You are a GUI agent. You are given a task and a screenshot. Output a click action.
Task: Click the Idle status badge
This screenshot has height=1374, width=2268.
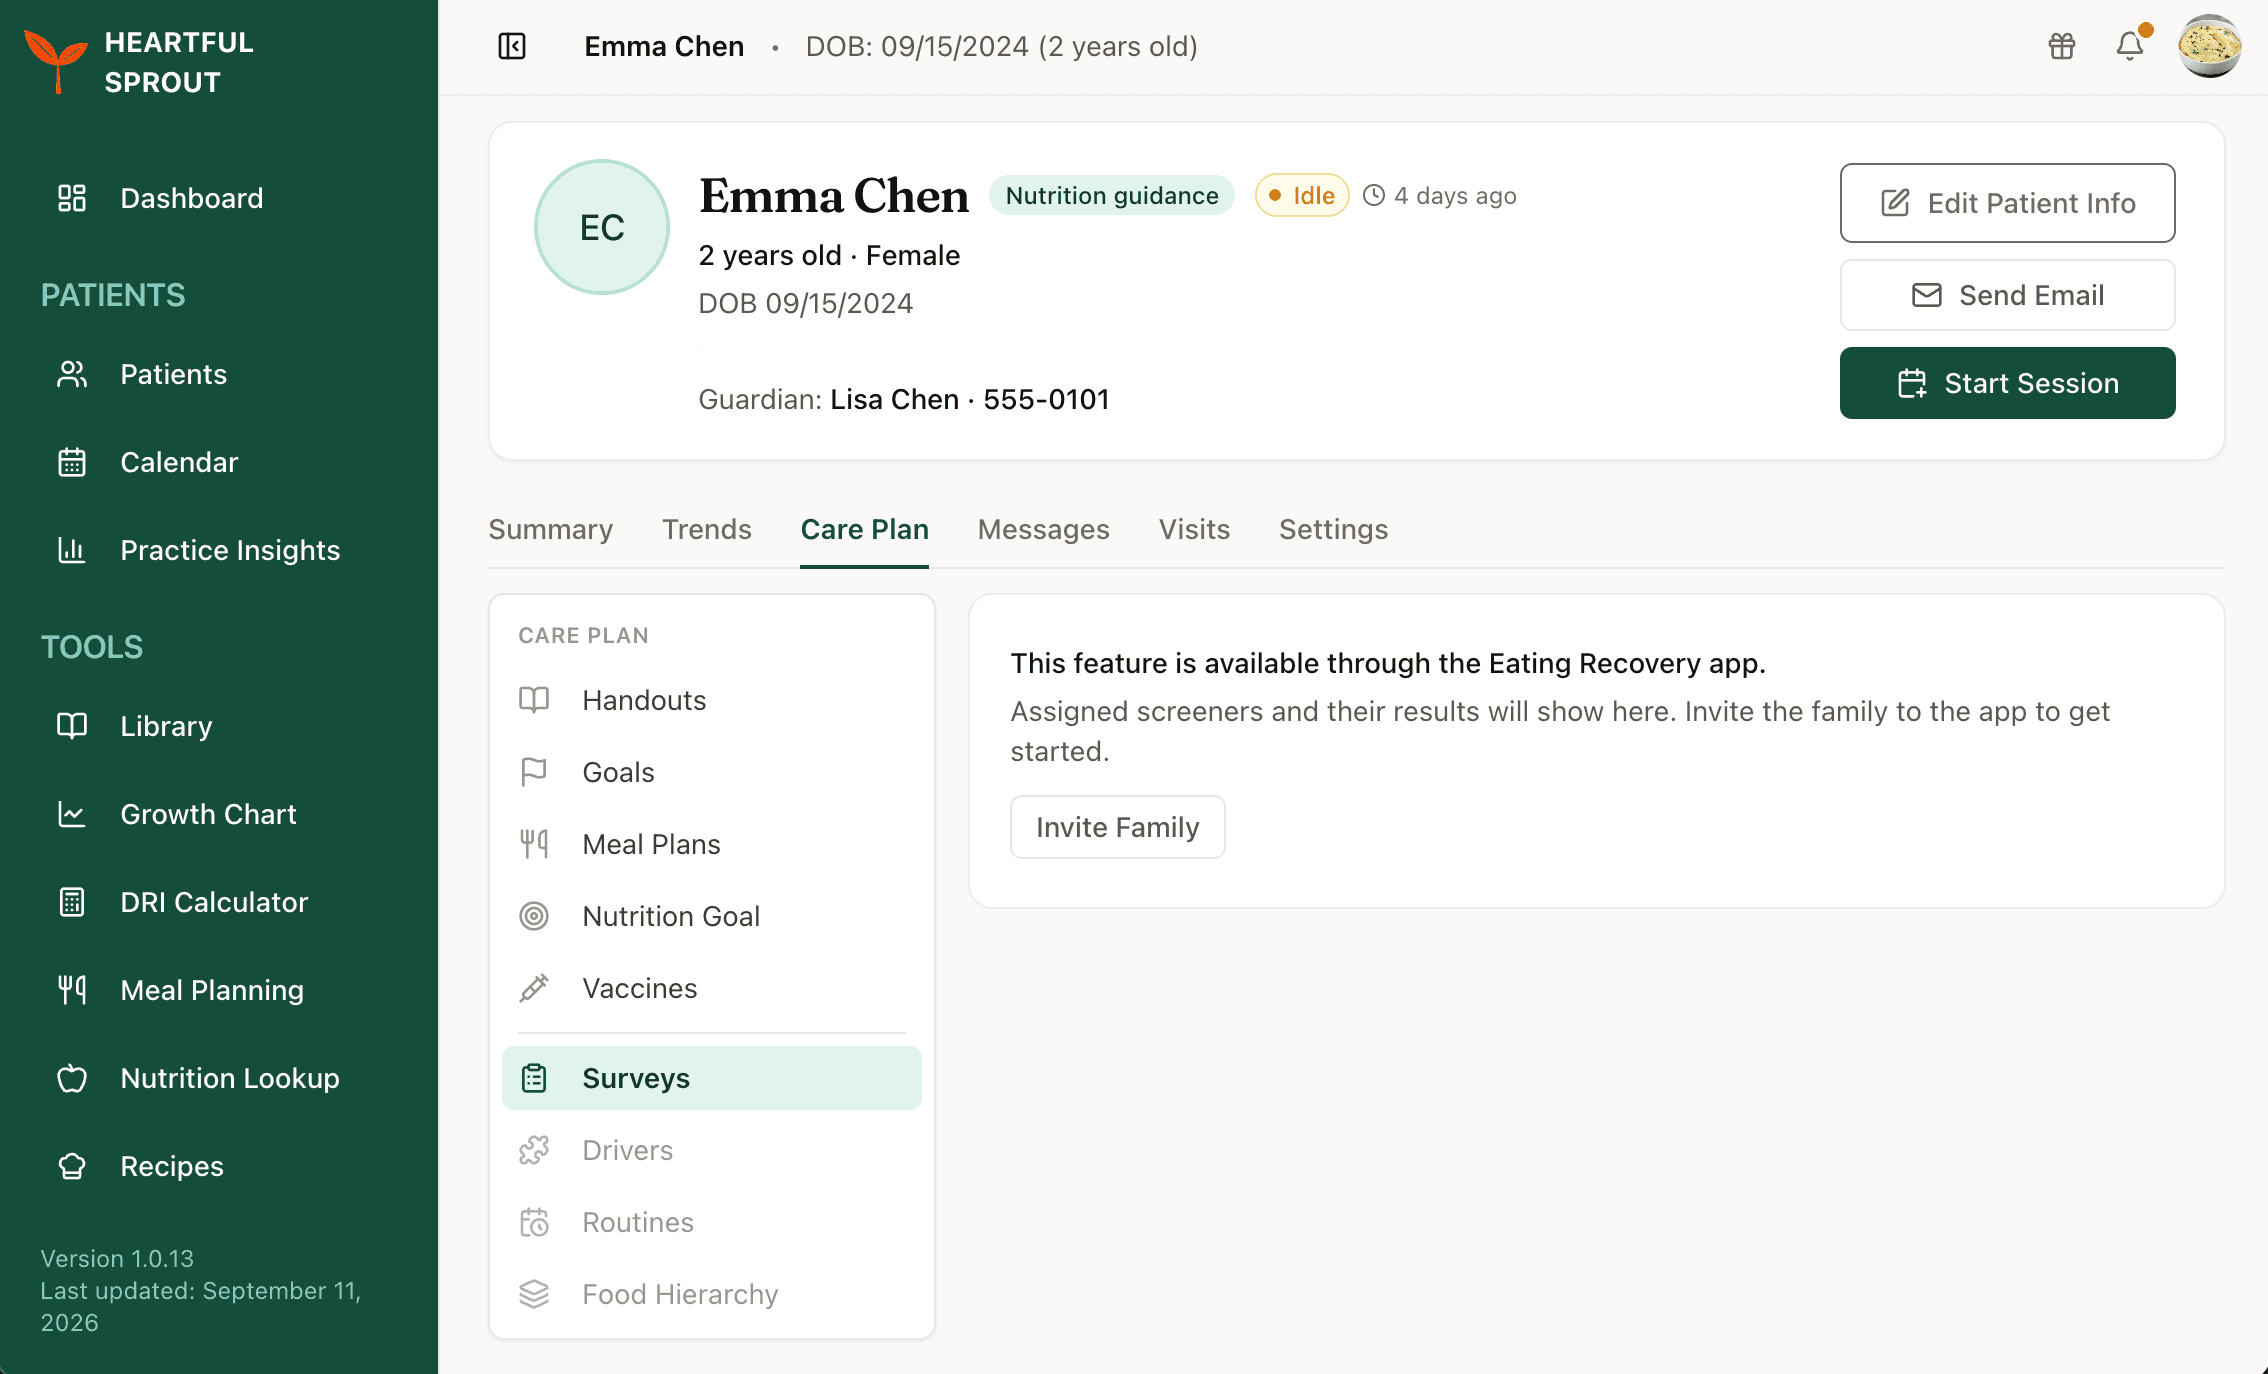(1302, 195)
